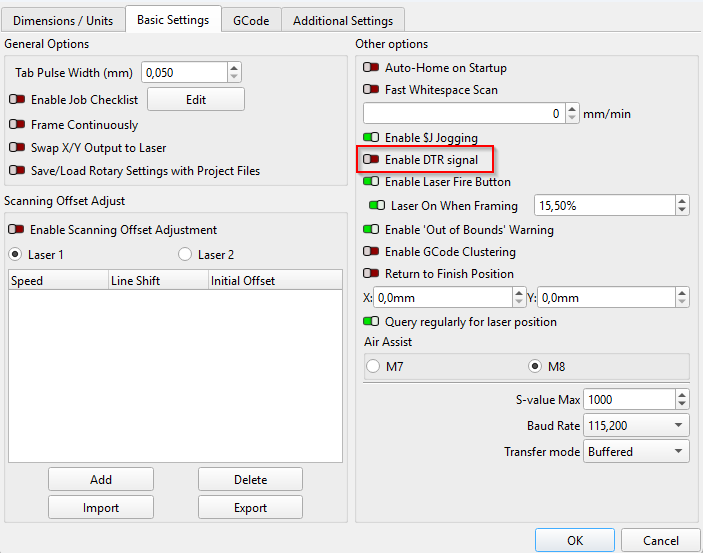Toggle Enable Laser Fire Button
Viewport: 703px width, 553px height.
[x=372, y=182]
